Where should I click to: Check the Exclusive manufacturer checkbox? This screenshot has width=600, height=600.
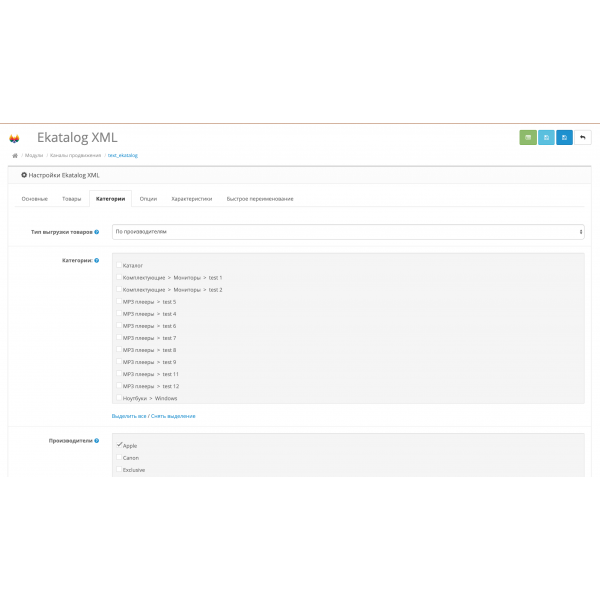coord(119,469)
